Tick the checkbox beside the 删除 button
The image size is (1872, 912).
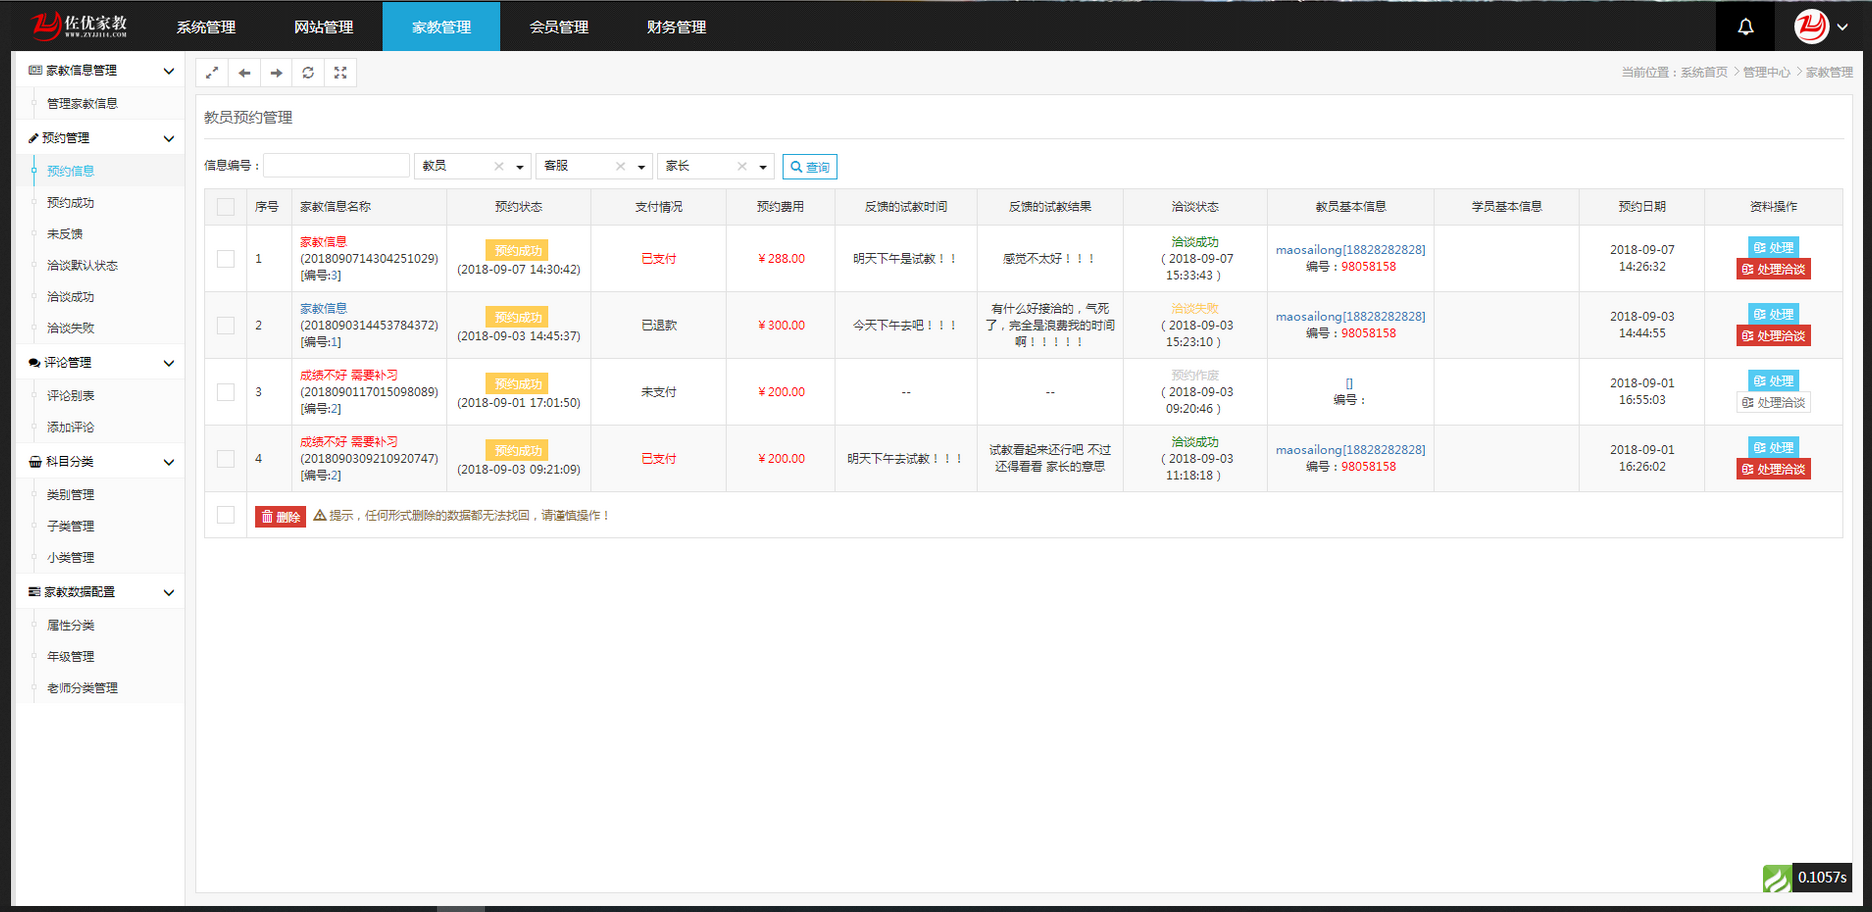[x=226, y=515]
